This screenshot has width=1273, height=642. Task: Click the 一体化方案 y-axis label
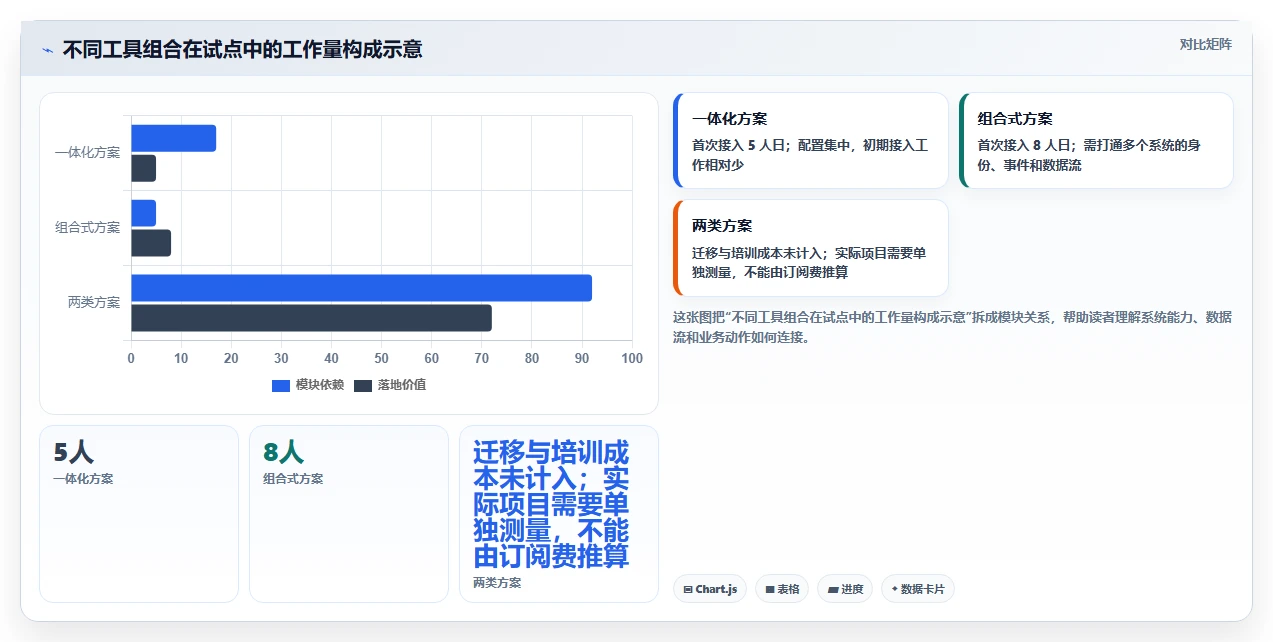coord(87,153)
